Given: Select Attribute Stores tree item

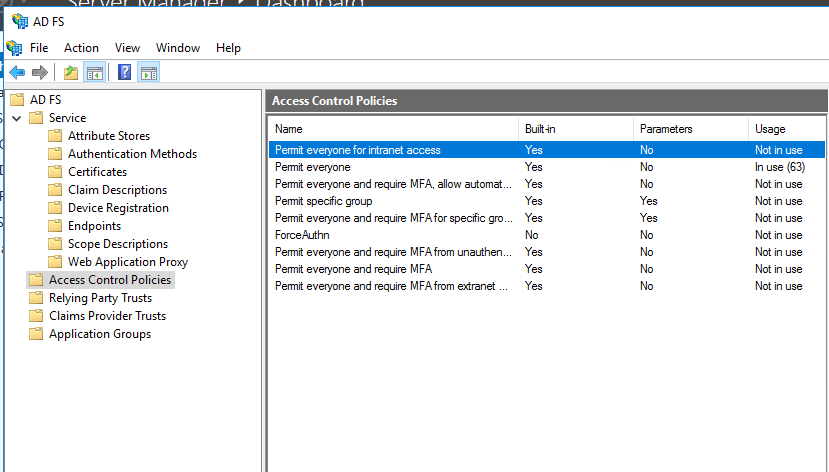Looking at the screenshot, I should (109, 136).
